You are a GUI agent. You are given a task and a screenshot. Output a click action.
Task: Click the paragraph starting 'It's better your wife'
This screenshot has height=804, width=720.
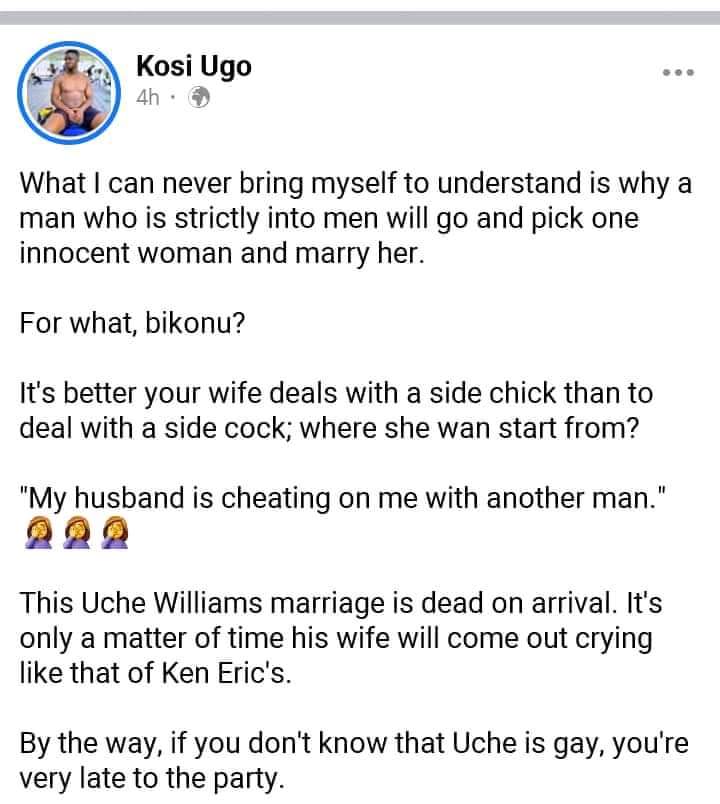click(336, 411)
